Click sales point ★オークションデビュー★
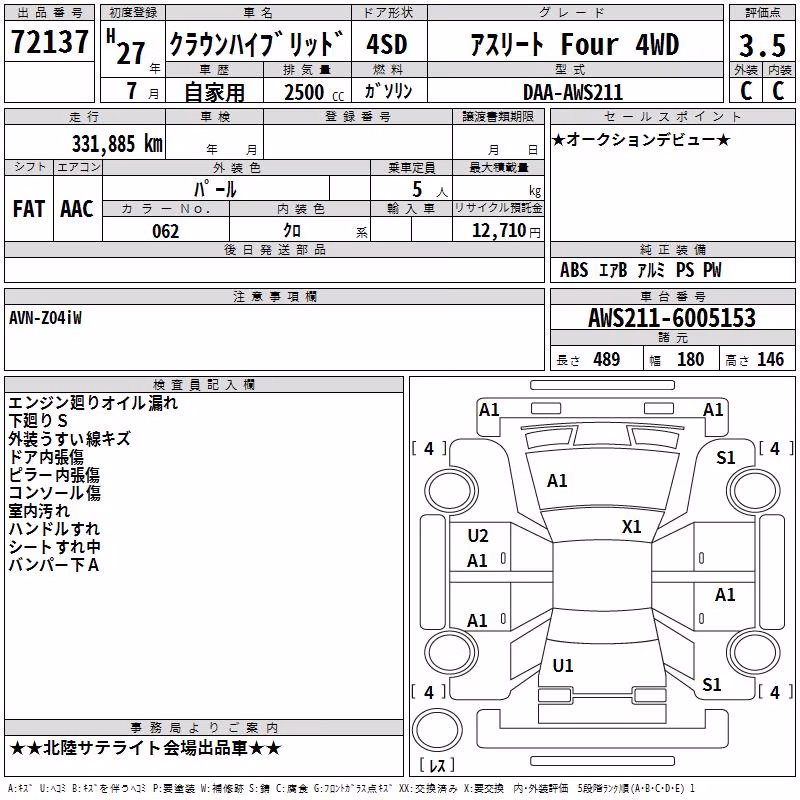 coord(641,140)
